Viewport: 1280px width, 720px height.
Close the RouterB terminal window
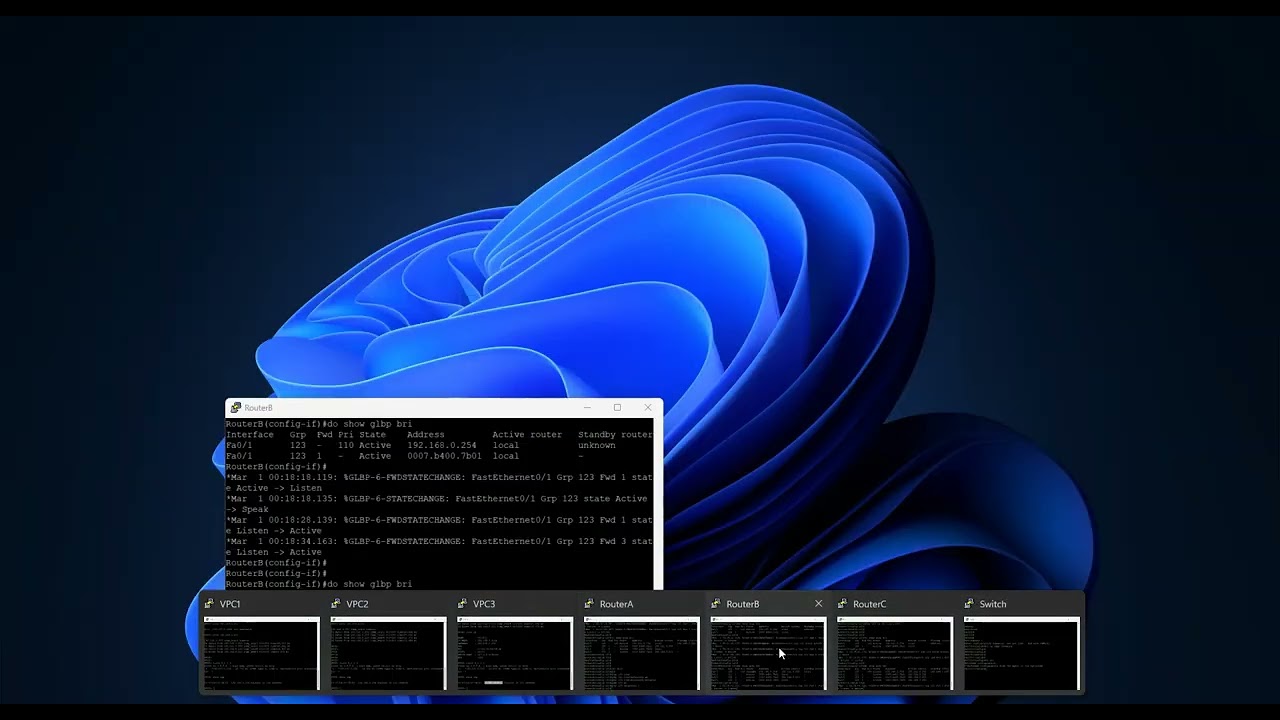coord(647,408)
